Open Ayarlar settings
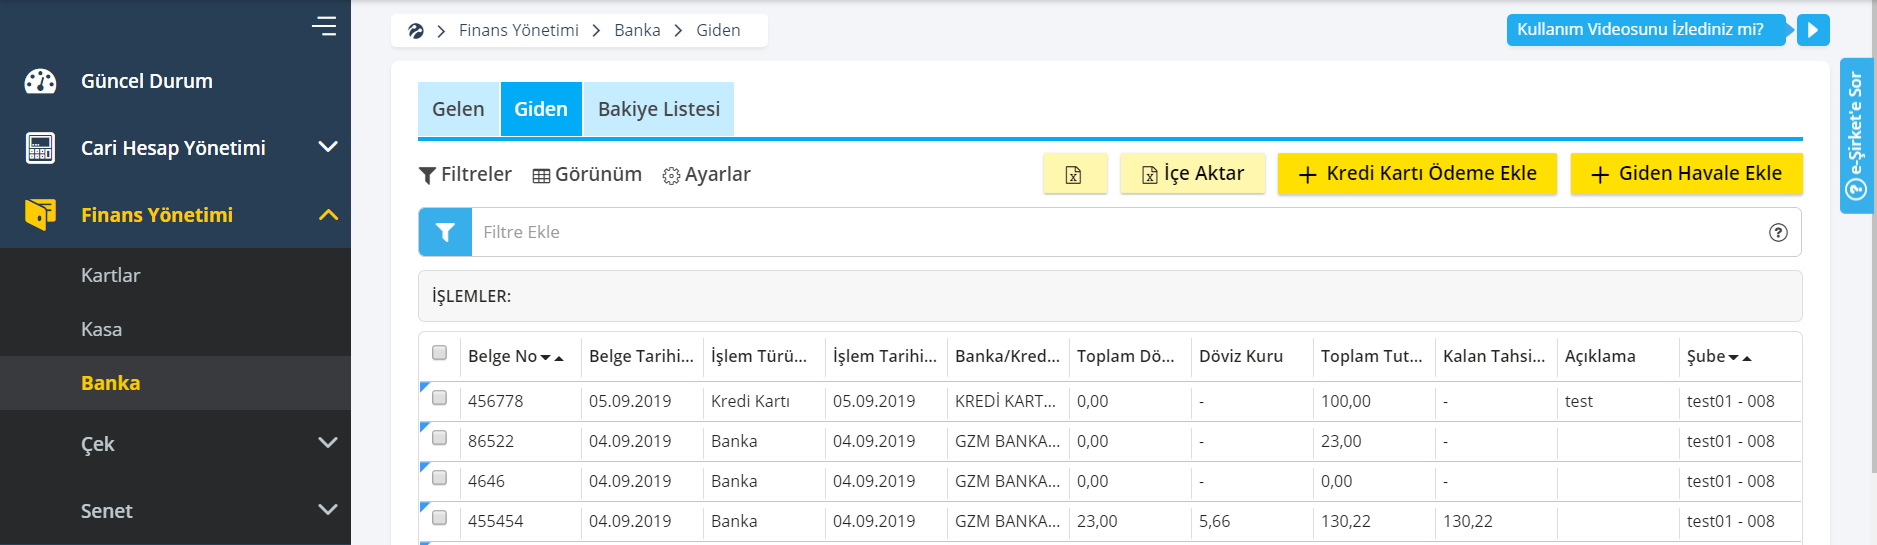 [706, 174]
